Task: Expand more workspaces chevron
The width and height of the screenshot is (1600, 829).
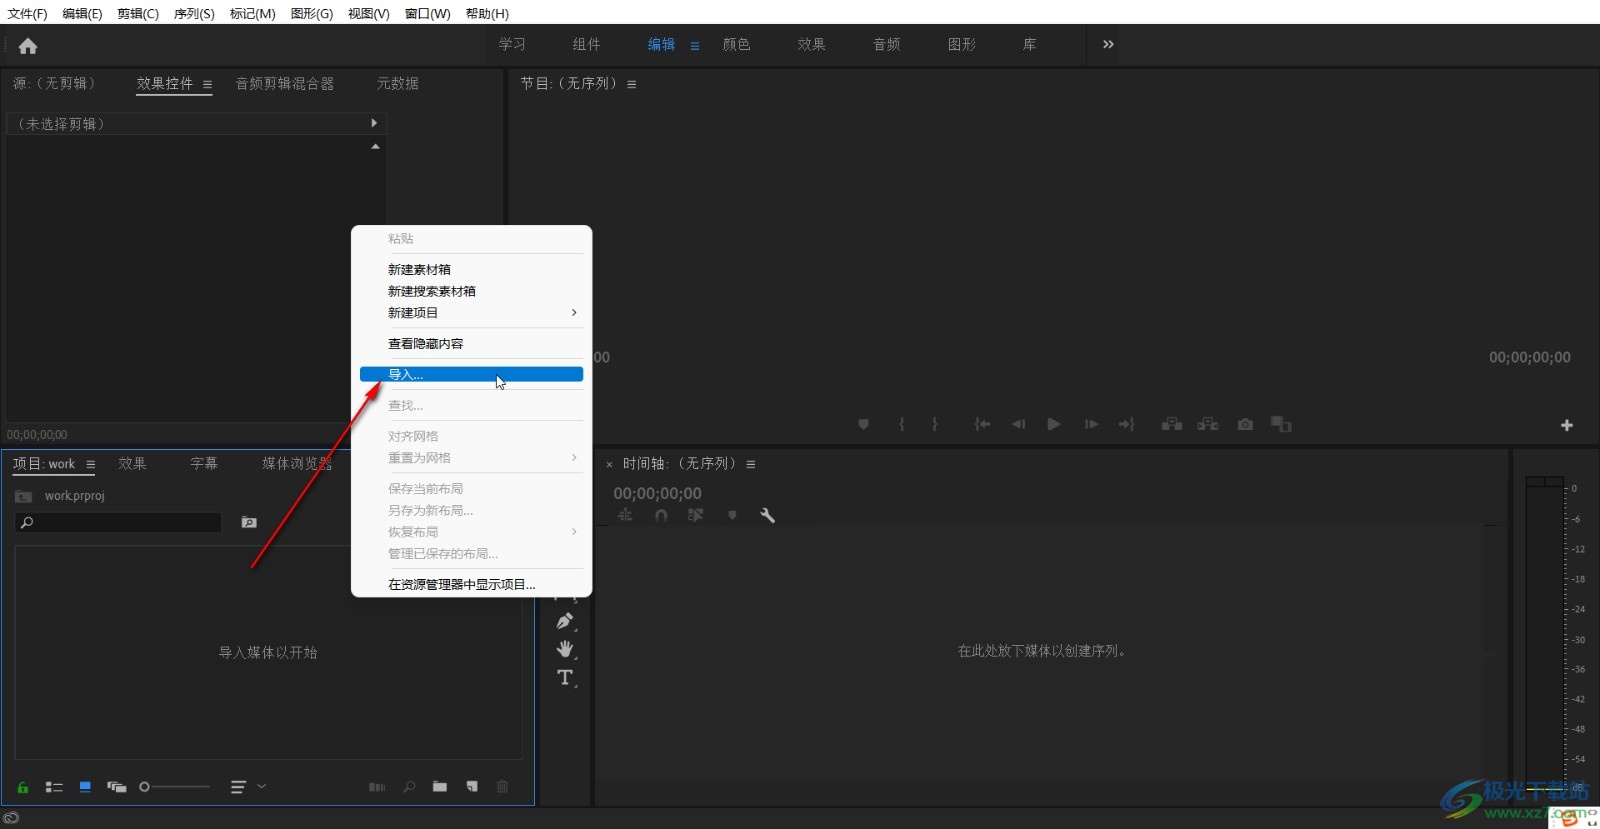Action: [x=1108, y=44]
